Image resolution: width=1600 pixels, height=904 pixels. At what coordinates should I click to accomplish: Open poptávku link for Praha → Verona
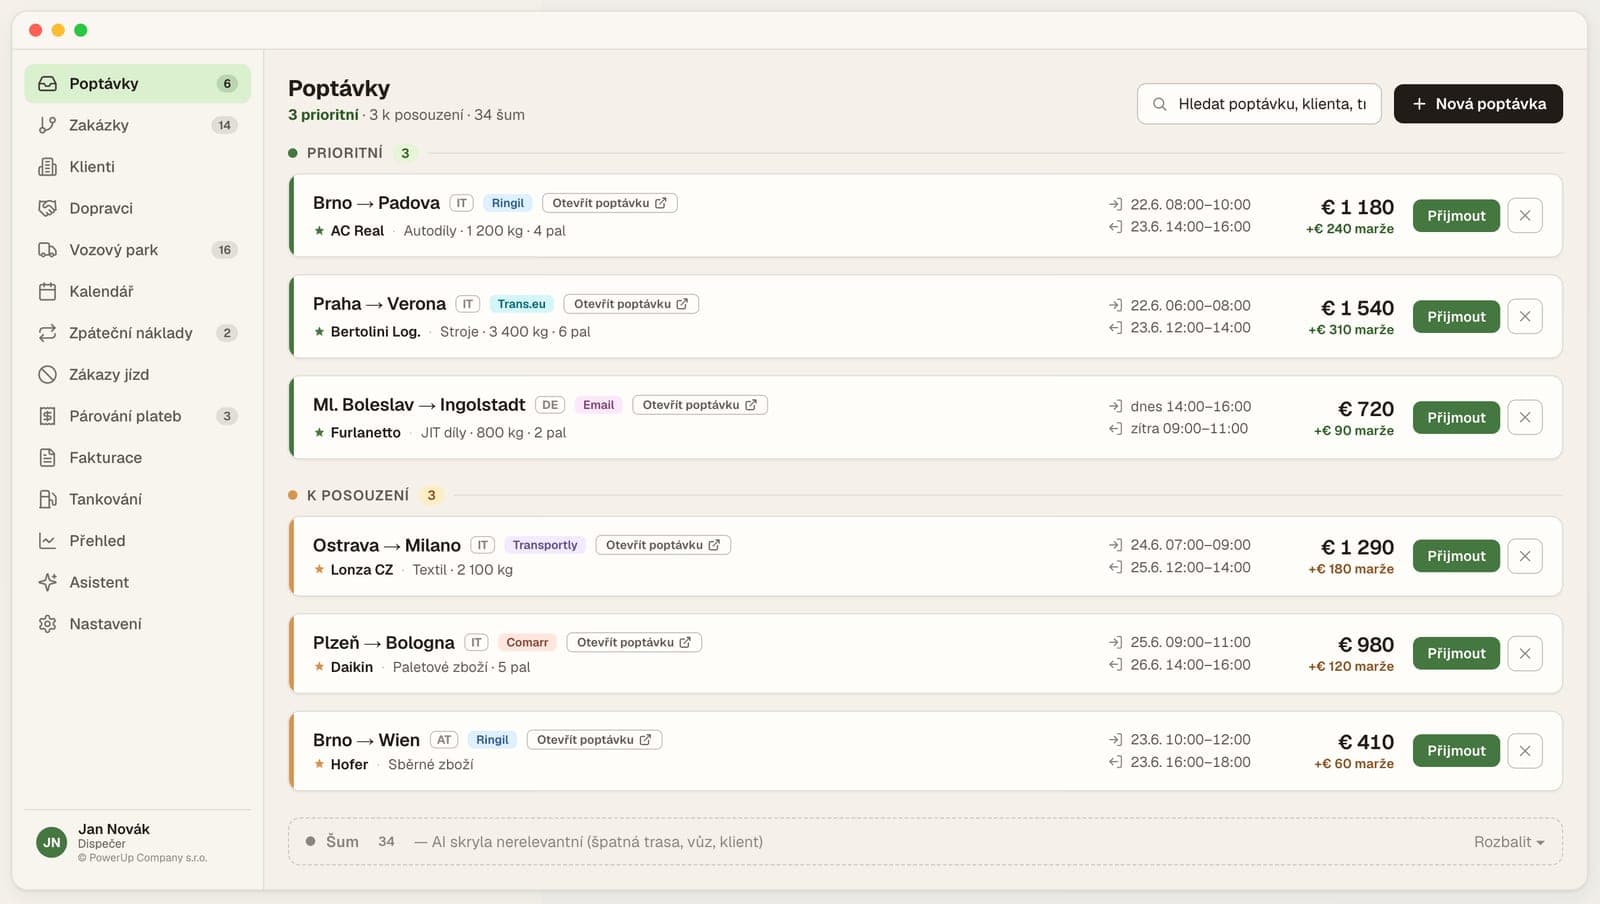point(631,304)
